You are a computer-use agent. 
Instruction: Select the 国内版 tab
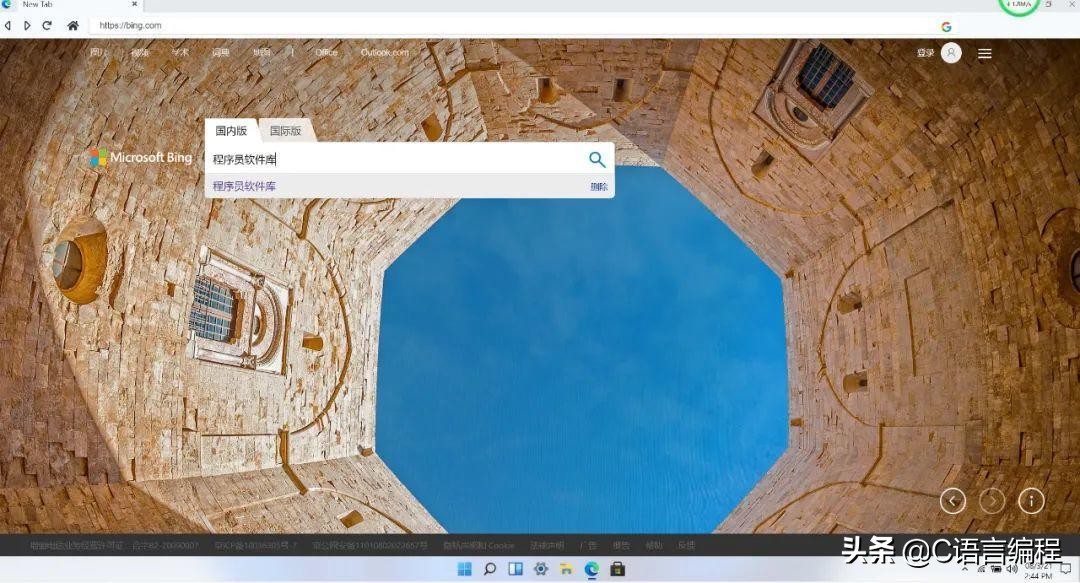[x=230, y=130]
